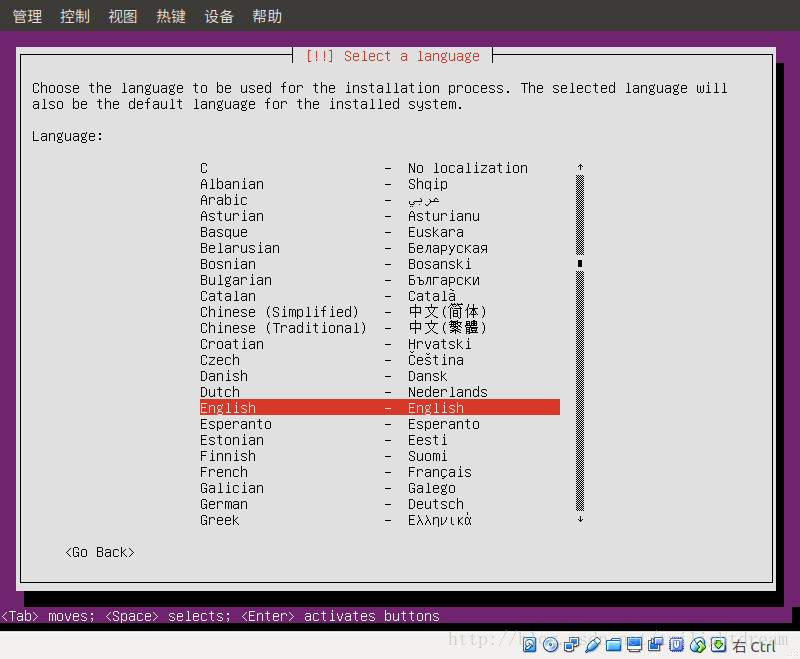Click the scrollbar down arrow

(x=580, y=519)
